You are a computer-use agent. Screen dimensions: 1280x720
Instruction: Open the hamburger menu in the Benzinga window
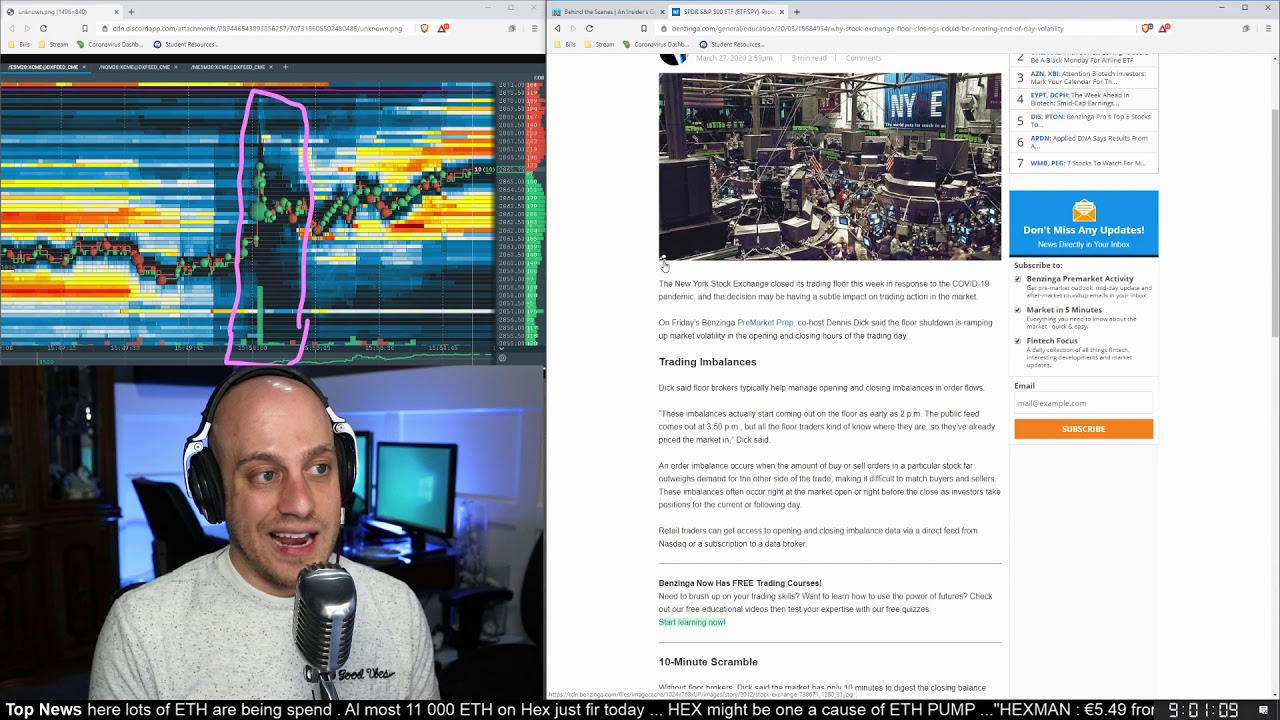pyautogui.click(x=1268, y=28)
